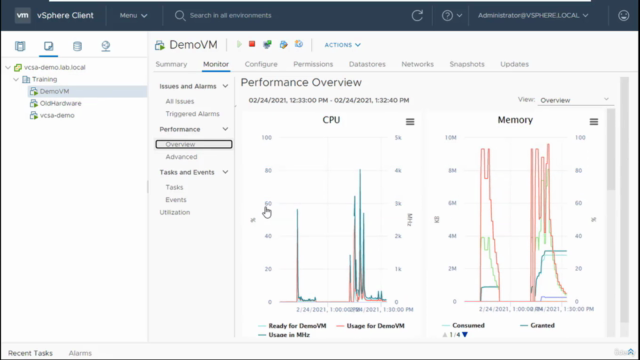The width and height of the screenshot is (640, 360).
Task: Toggle Ready for DemoVM legend series
Action: pyautogui.click(x=292, y=326)
